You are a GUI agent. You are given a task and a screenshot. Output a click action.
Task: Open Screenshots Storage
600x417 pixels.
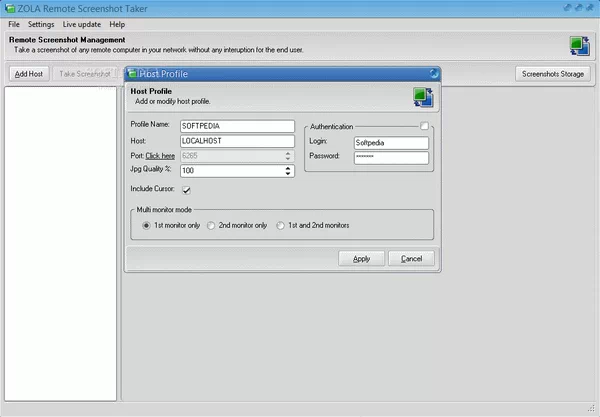[553, 74]
